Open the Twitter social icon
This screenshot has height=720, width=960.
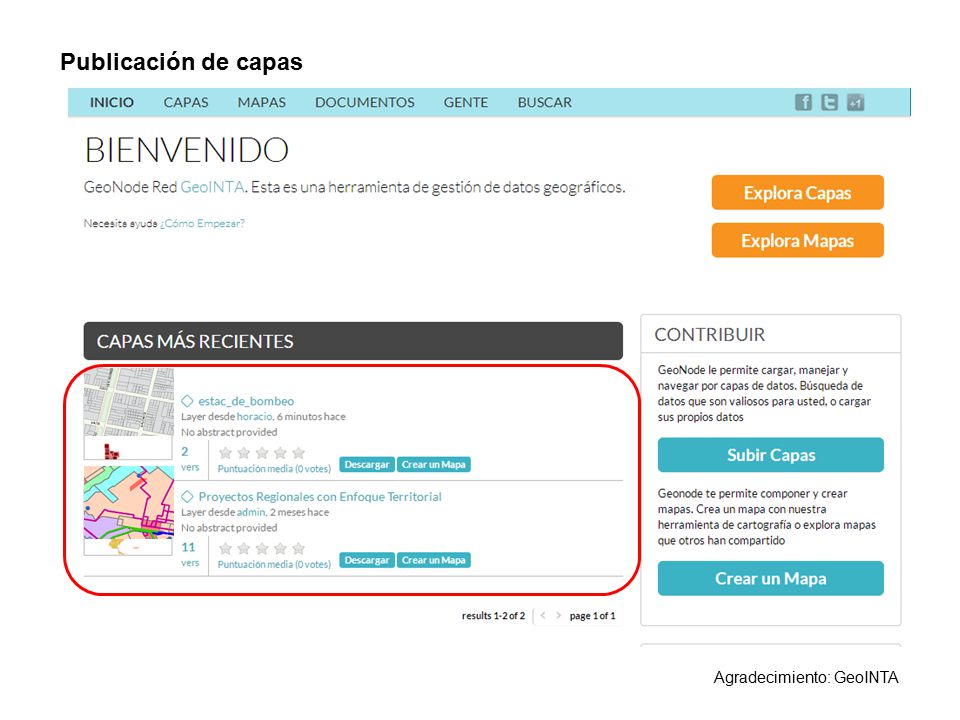click(830, 102)
